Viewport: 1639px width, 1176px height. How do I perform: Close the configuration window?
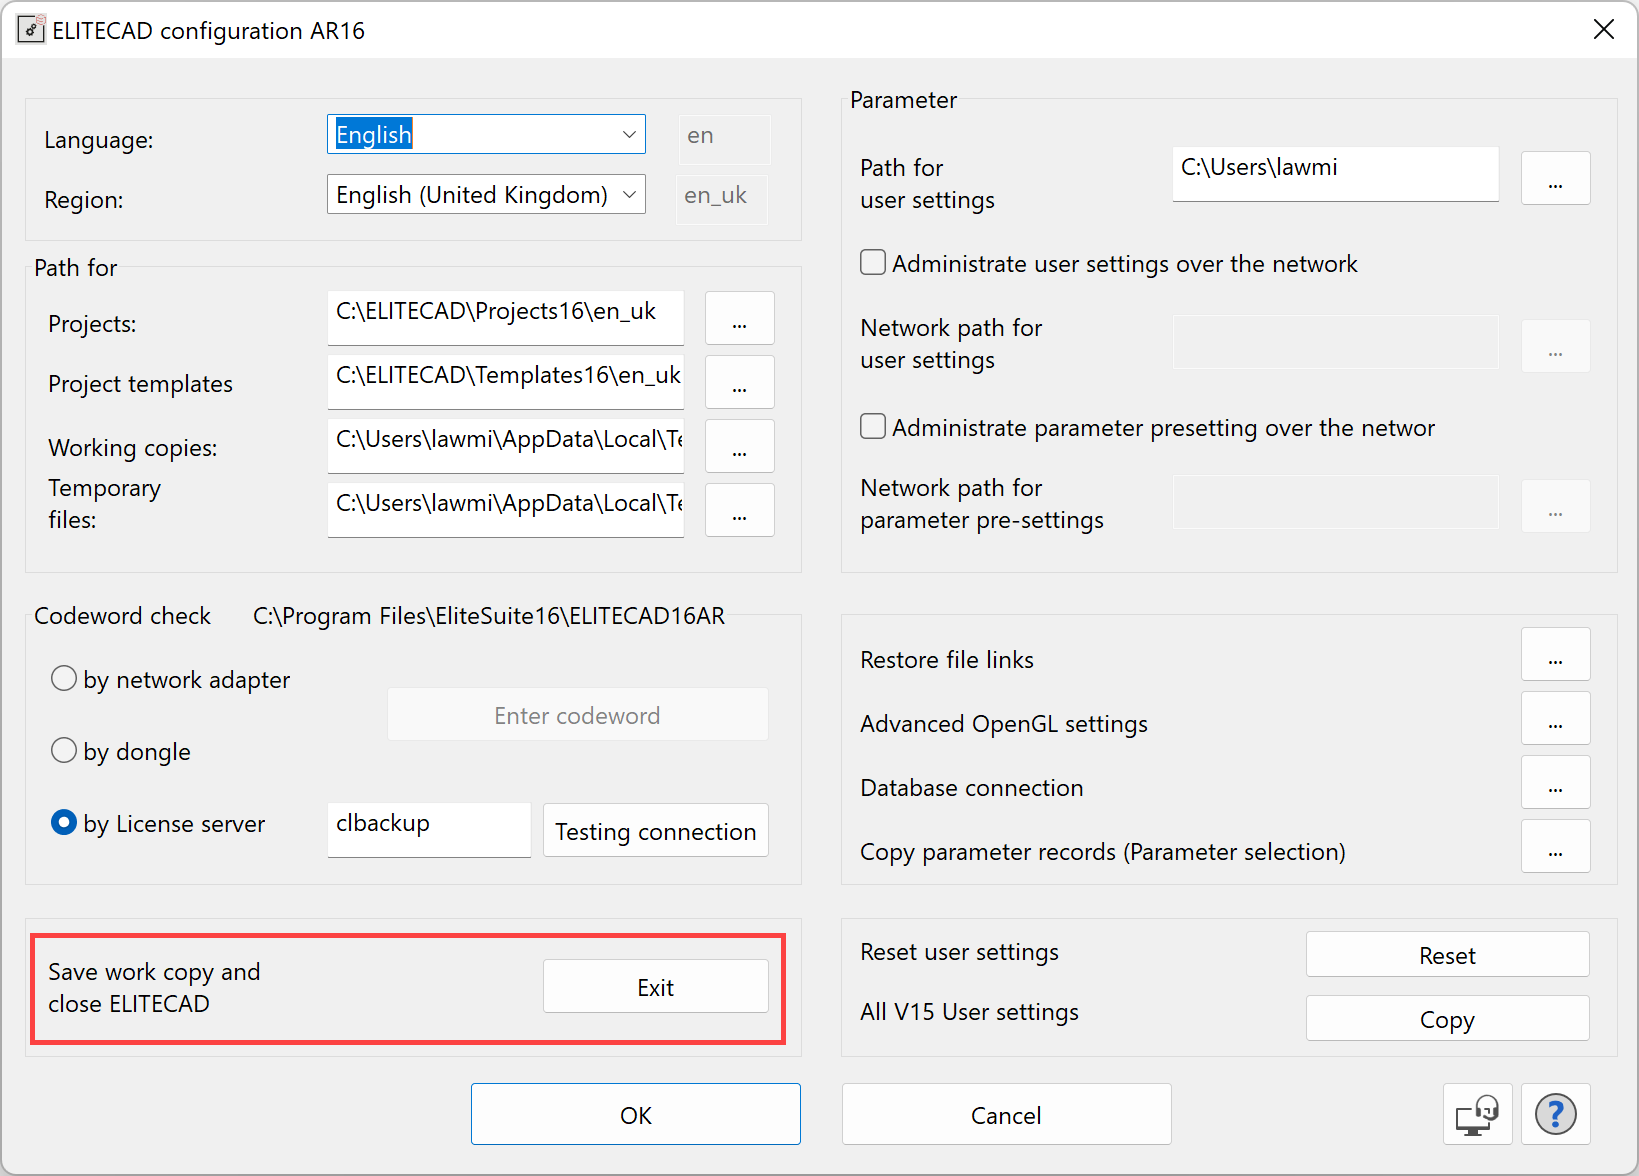[1603, 29]
